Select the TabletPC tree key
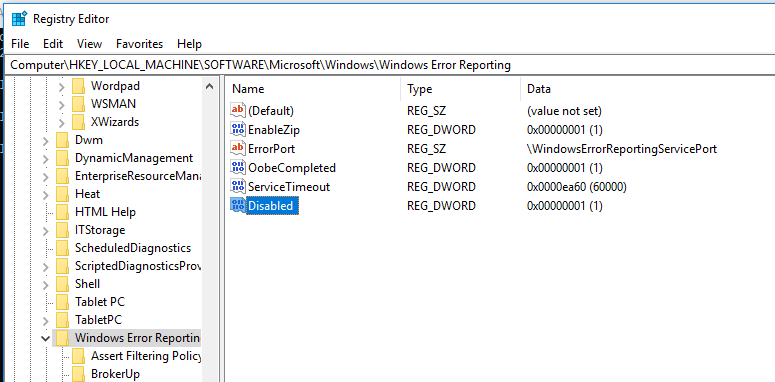This screenshot has width=775, height=382. click(98, 320)
